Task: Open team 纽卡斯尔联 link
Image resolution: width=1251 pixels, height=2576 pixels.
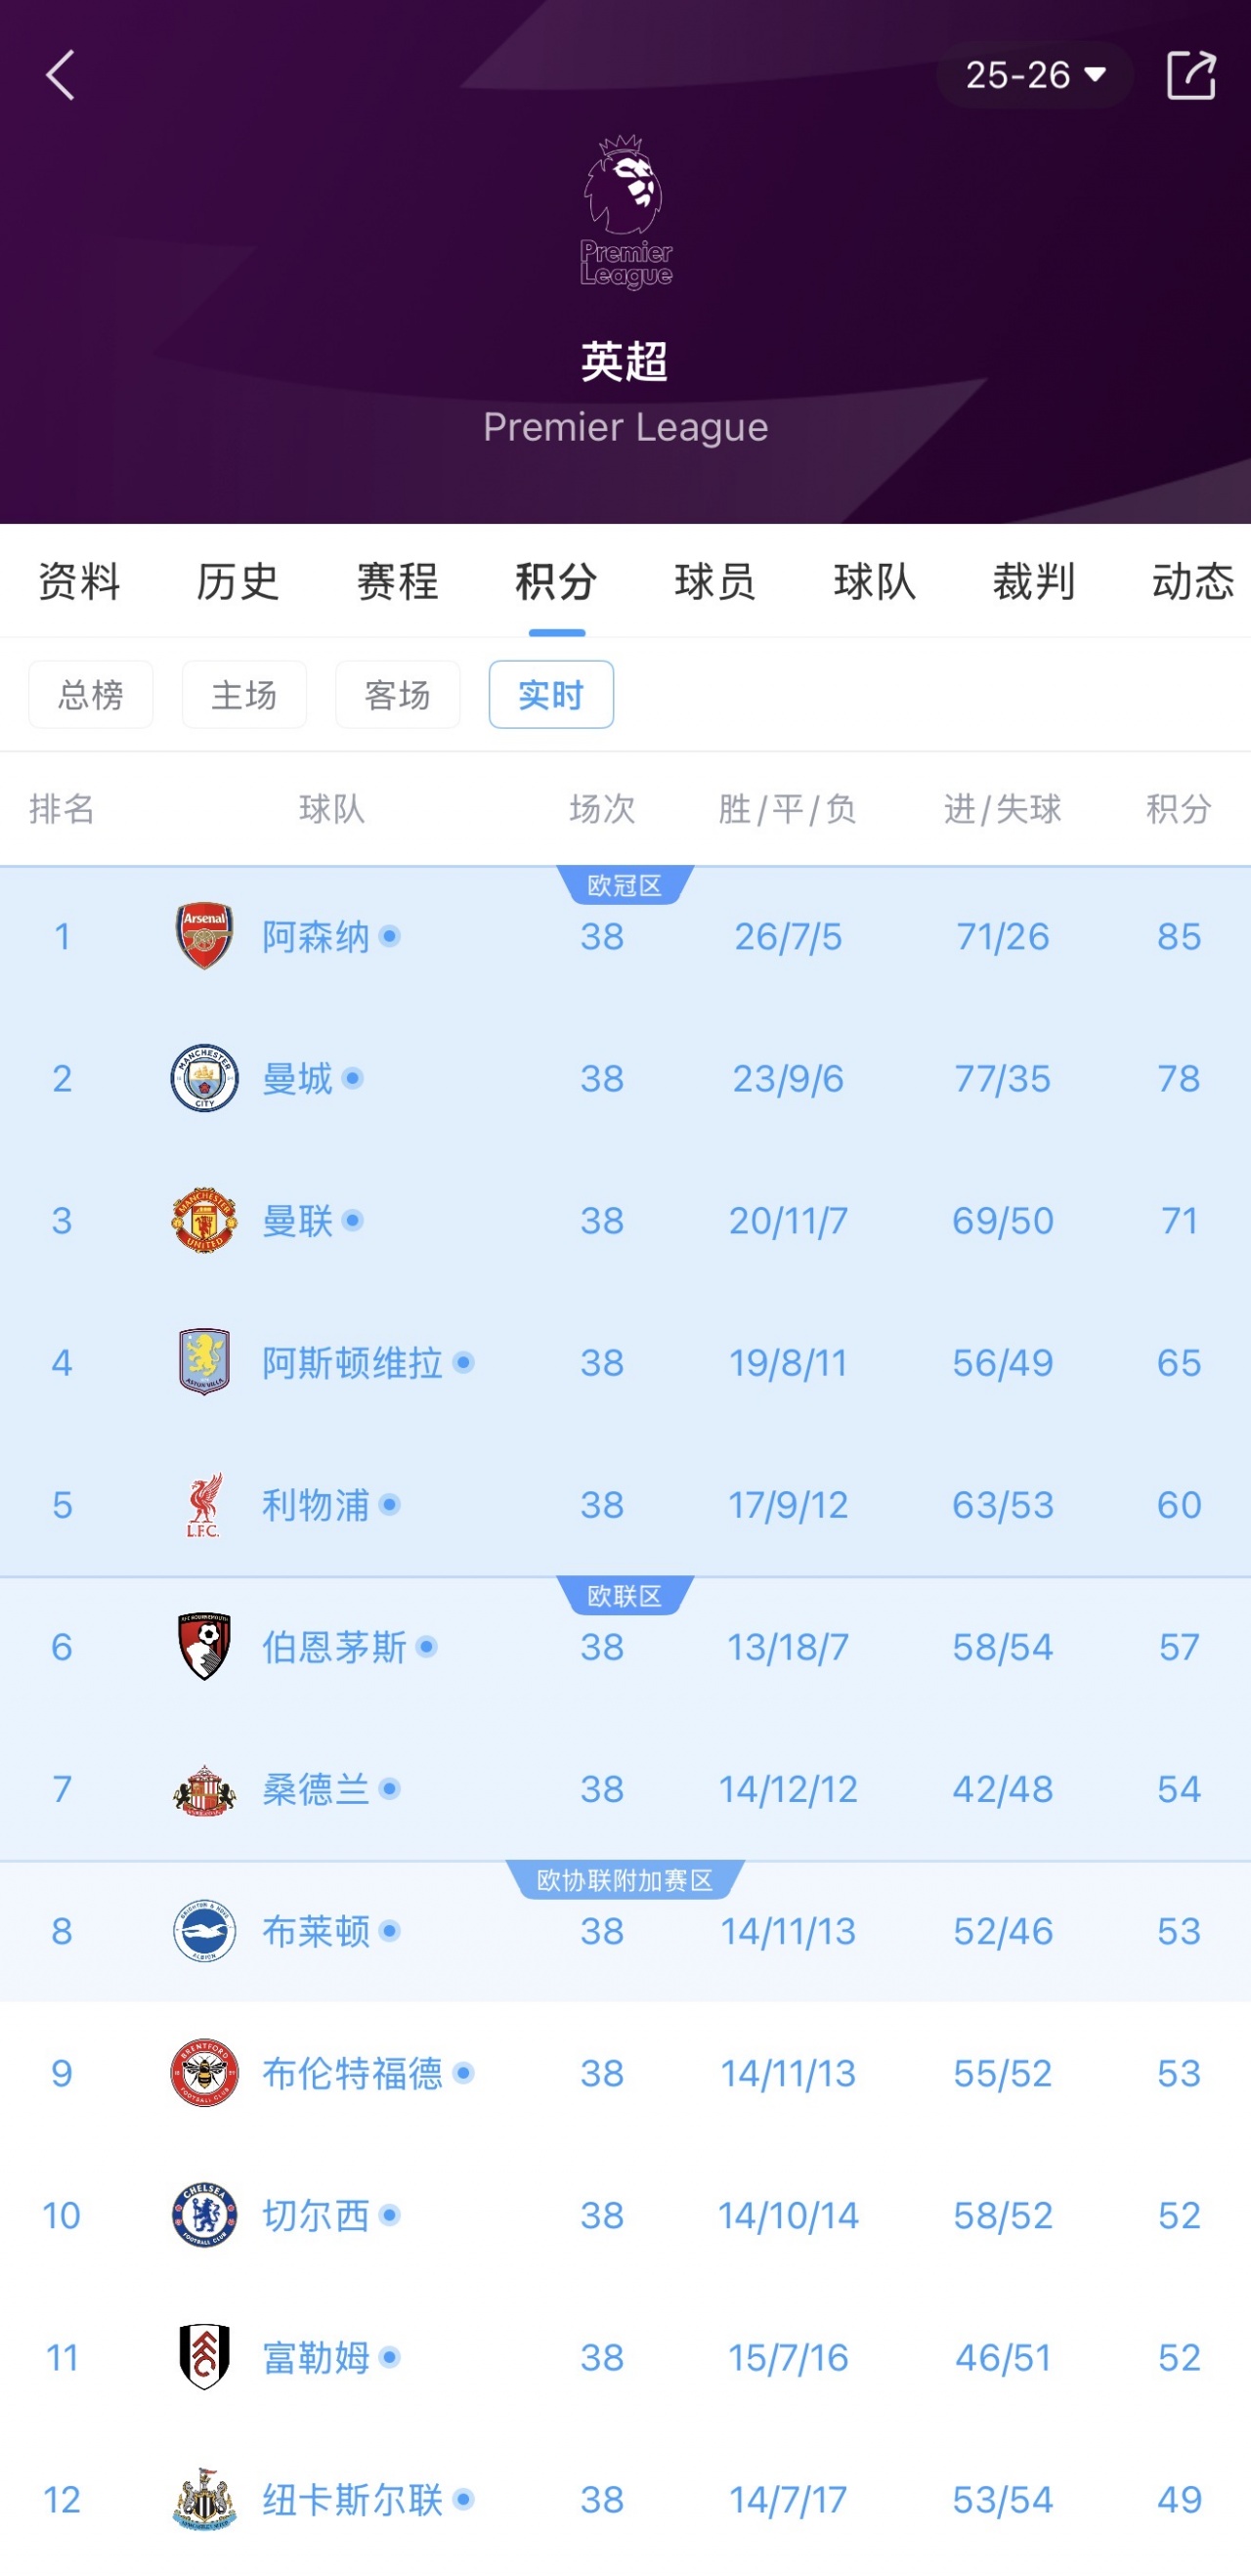Action: tap(353, 2499)
